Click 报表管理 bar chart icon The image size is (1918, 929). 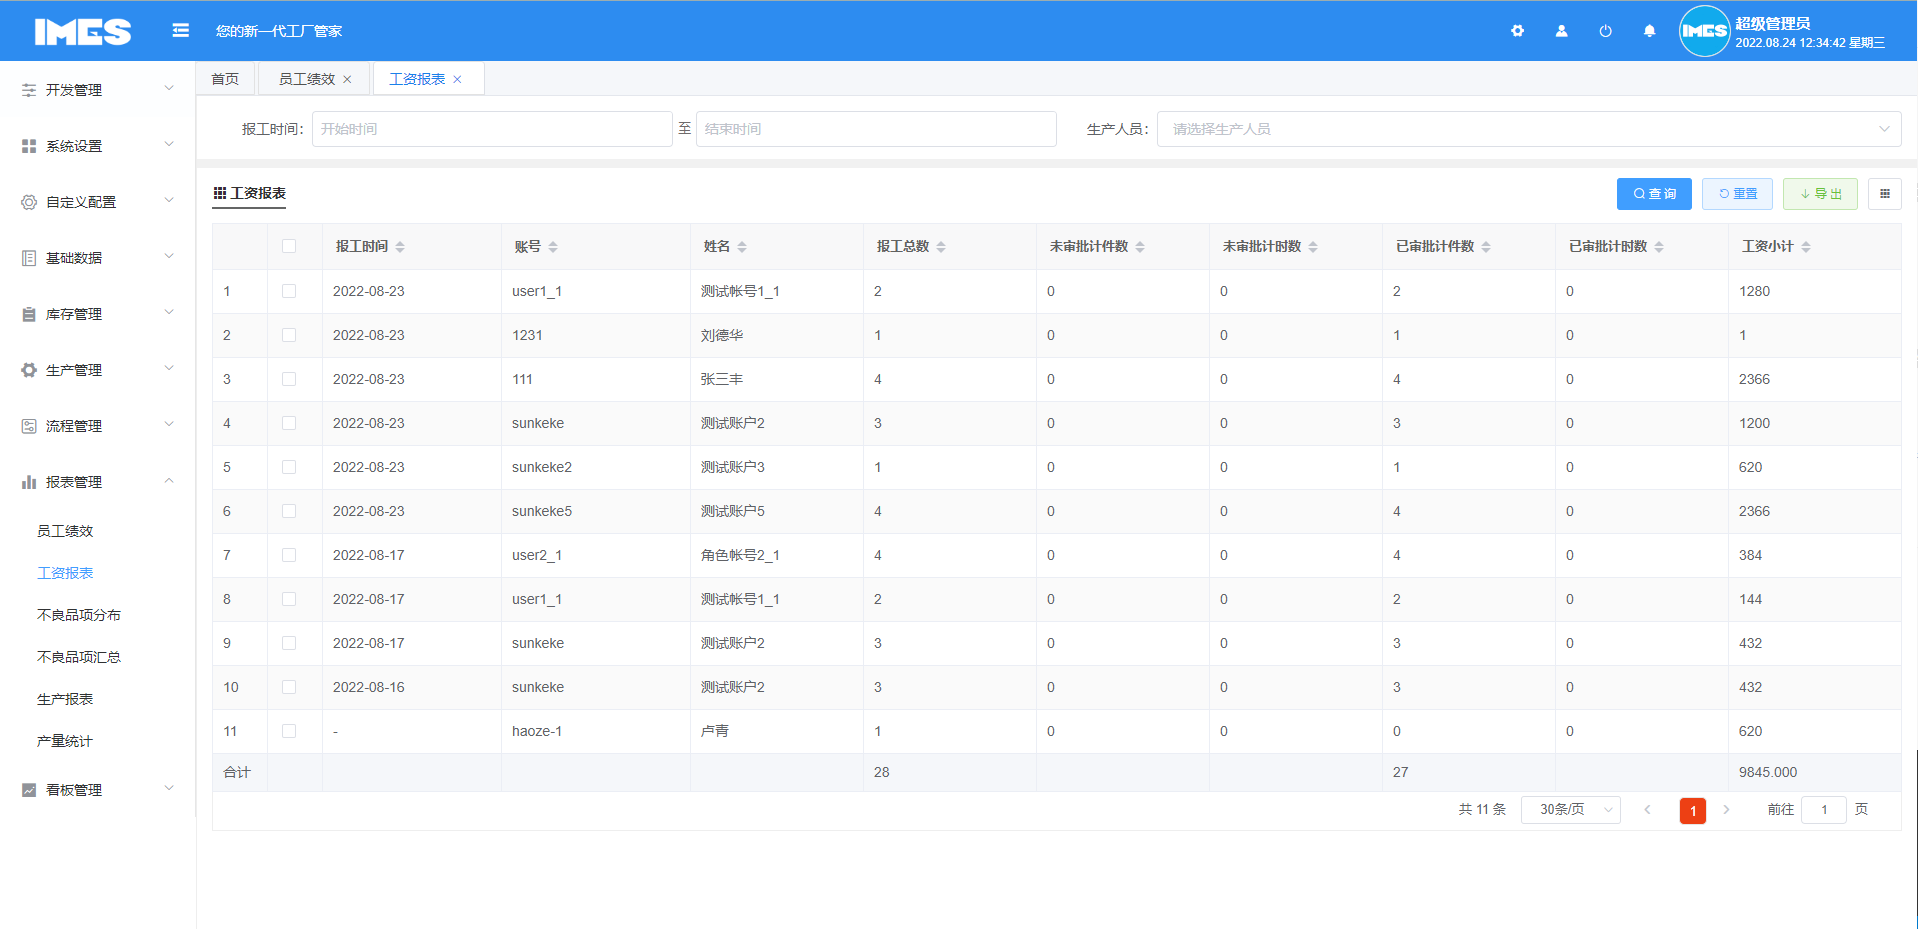point(29,482)
